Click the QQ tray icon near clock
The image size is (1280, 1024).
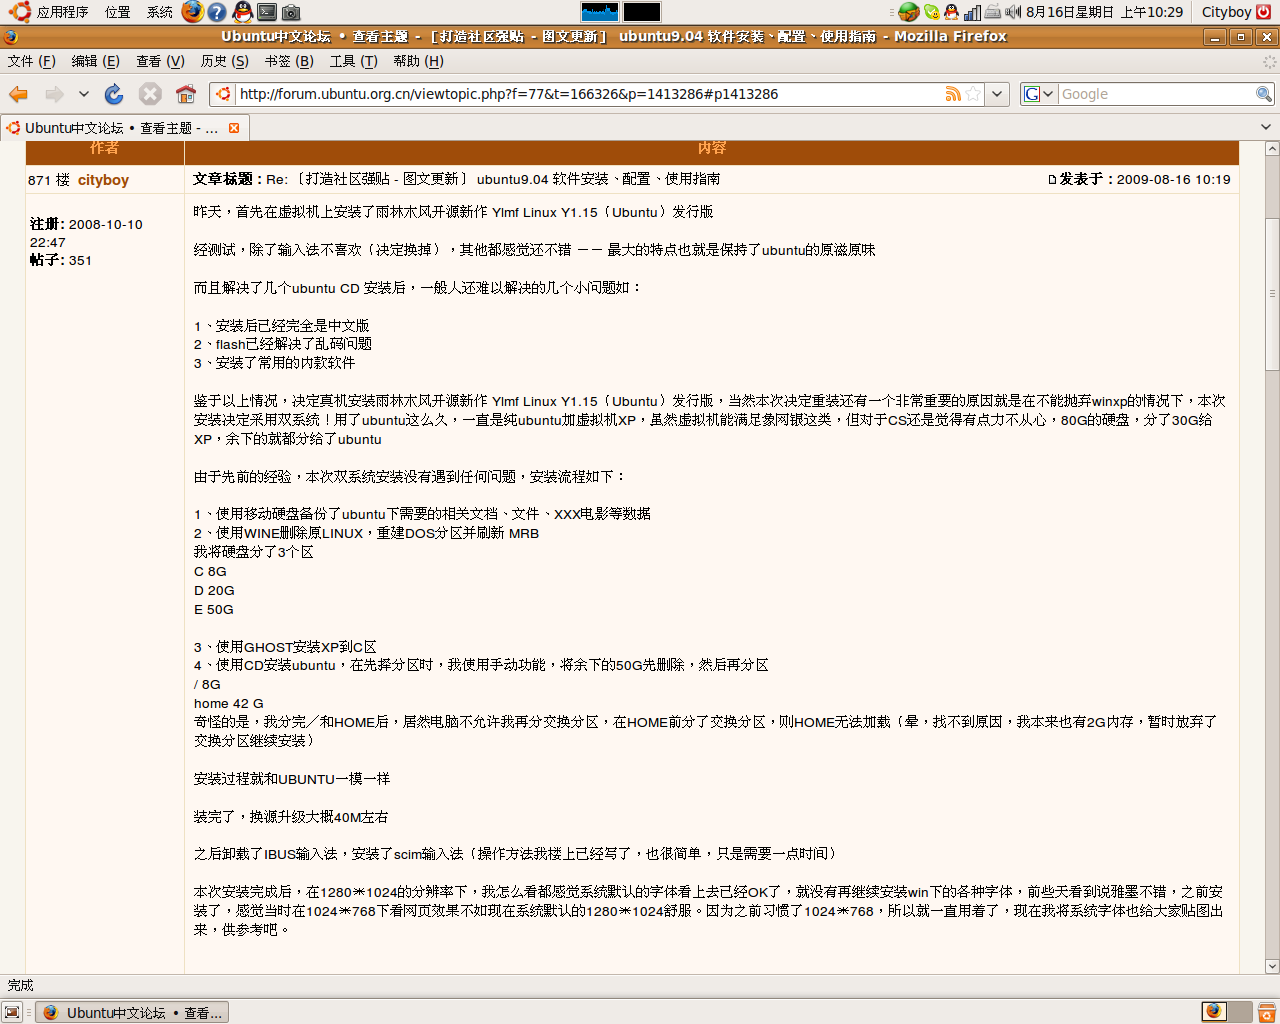pyautogui.click(x=951, y=12)
